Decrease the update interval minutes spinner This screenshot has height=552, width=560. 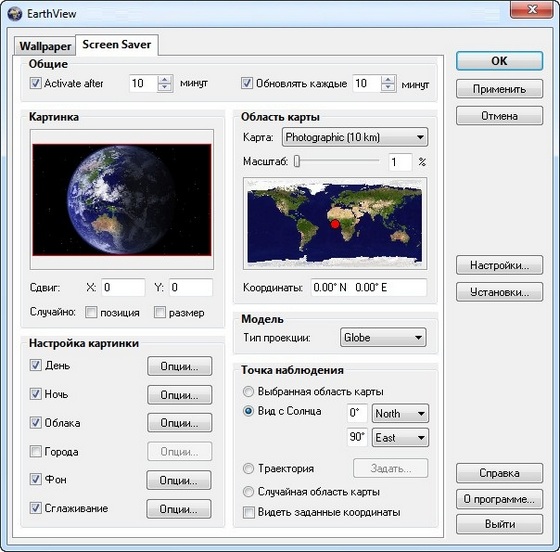388,88
